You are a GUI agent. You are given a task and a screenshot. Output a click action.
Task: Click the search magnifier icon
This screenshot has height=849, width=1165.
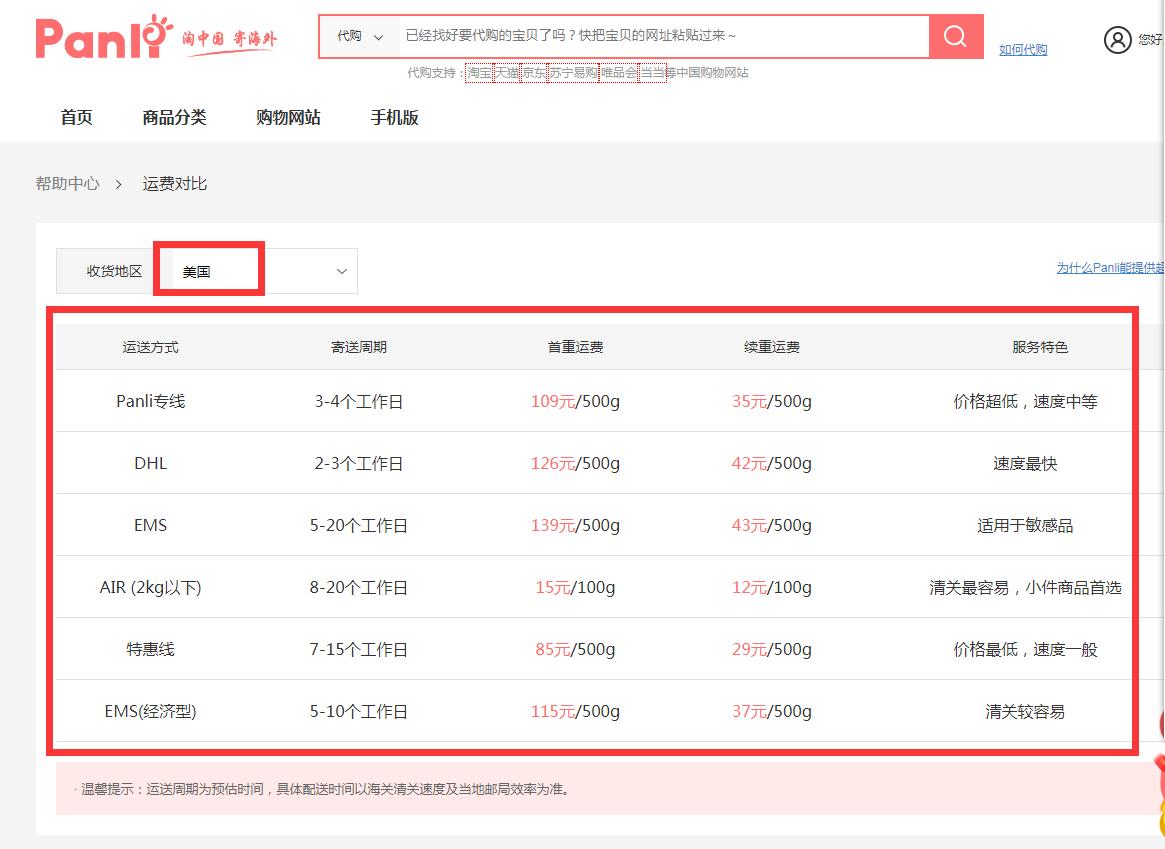point(953,37)
